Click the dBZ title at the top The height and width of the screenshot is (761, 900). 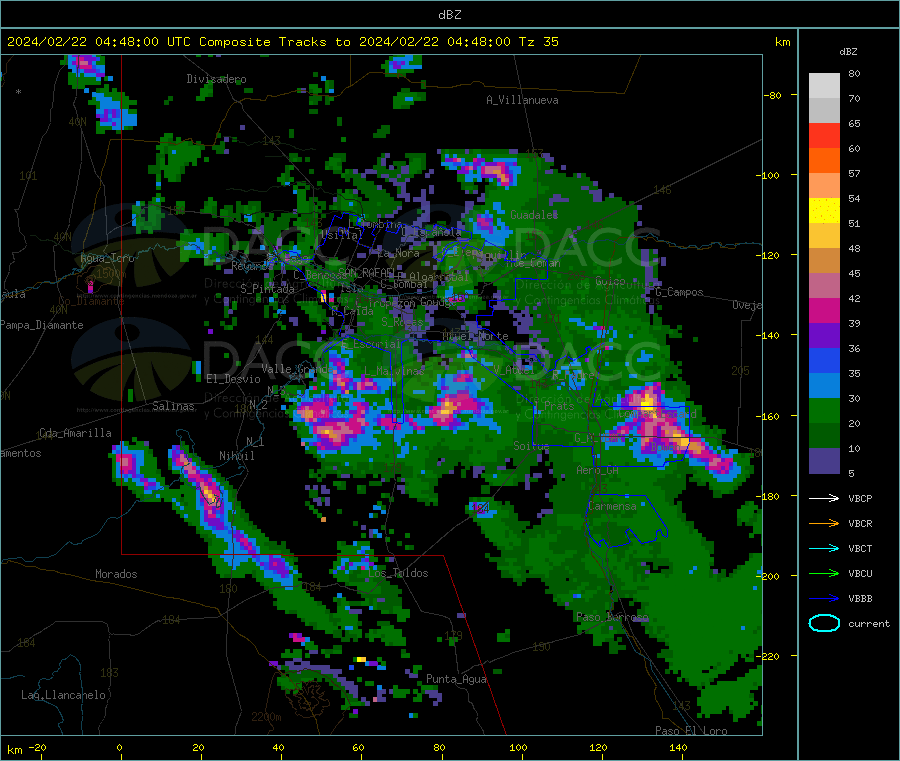[449, 15]
